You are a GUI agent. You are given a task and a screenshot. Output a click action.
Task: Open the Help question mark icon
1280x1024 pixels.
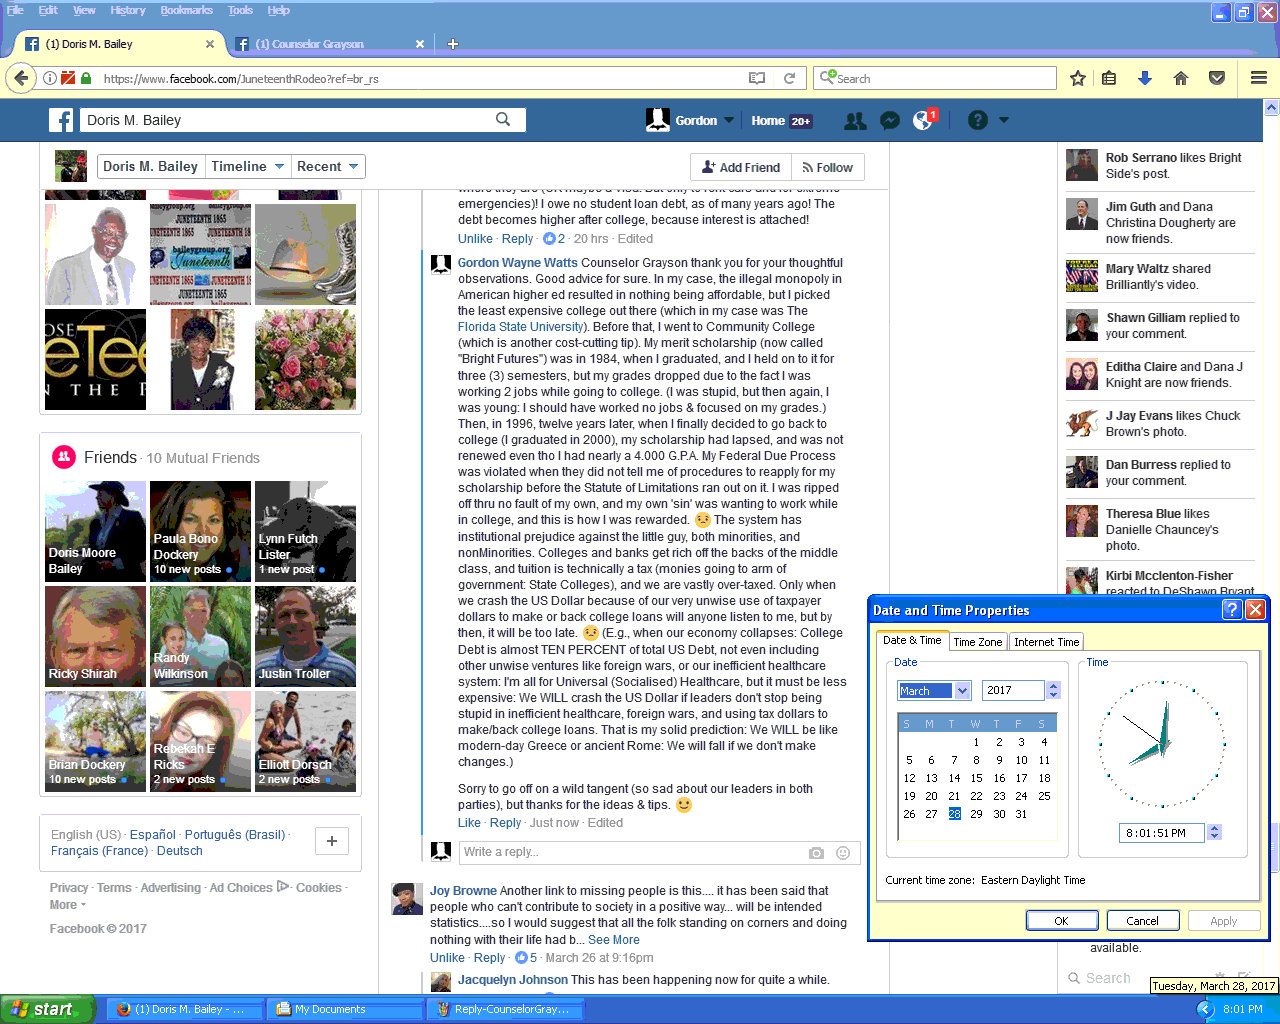[978, 120]
